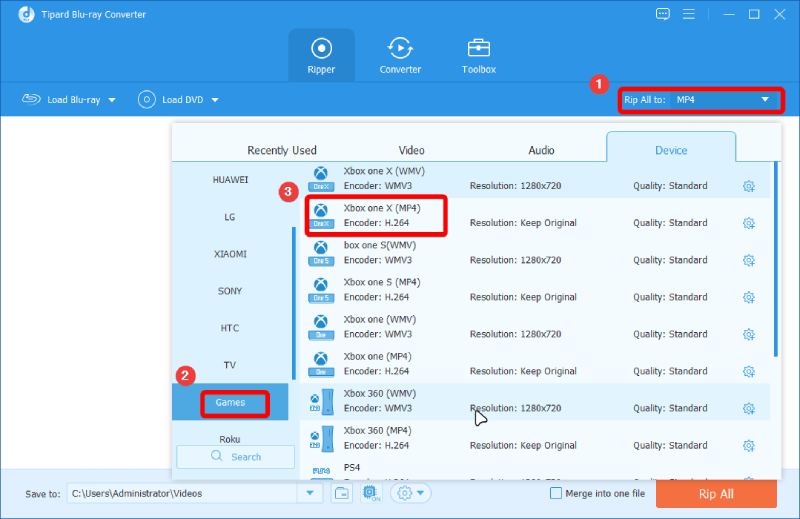Click the Save to path field
Screen dimensions: 800x519
(182, 493)
